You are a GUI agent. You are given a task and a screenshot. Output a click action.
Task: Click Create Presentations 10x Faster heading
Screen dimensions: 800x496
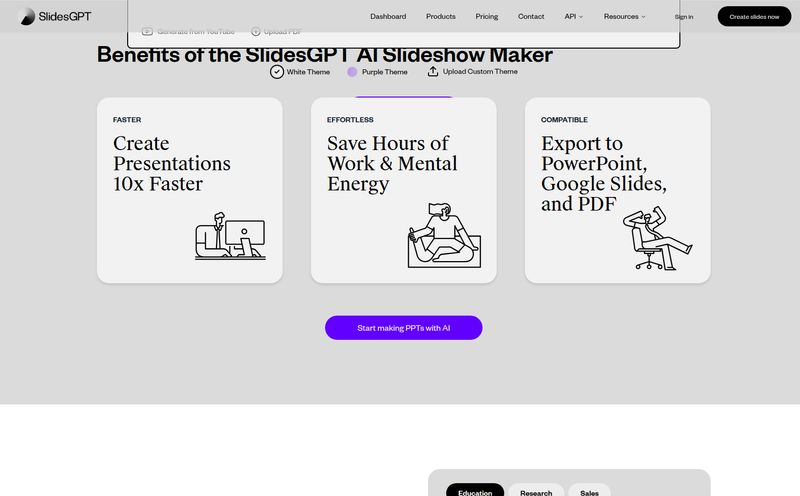(x=171, y=163)
